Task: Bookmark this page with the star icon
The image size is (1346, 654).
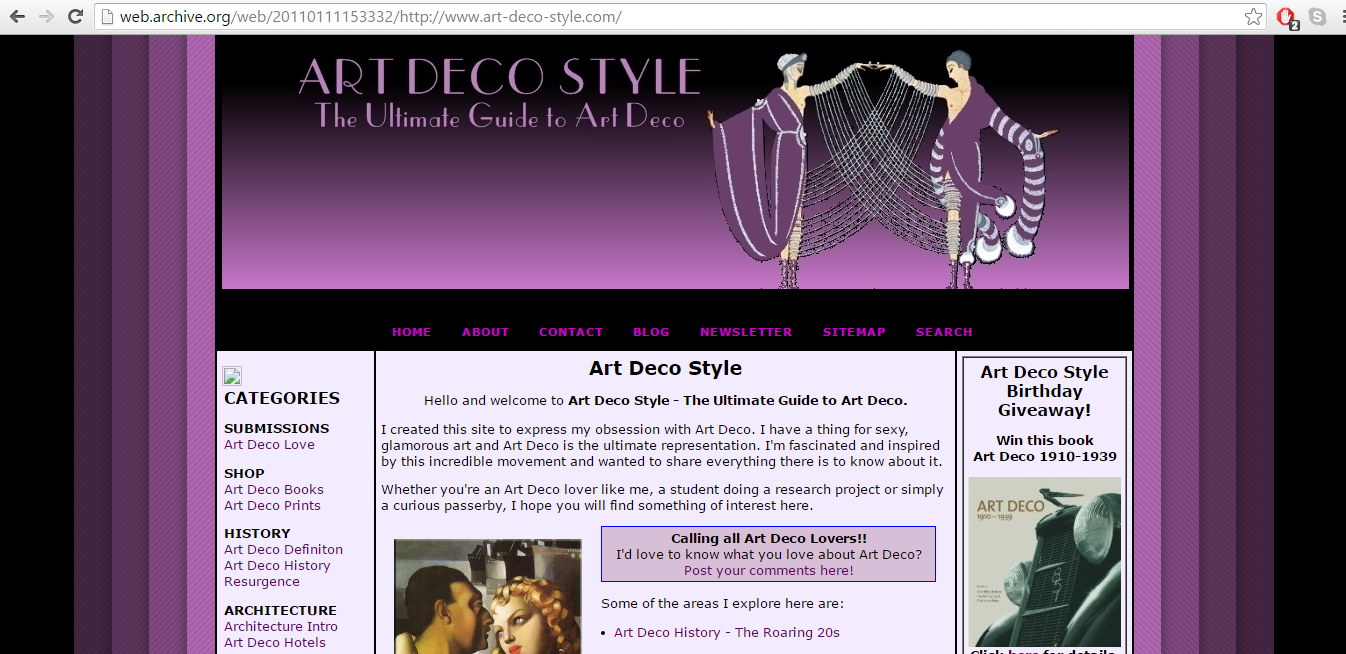Action: click(x=1253, y=17)
